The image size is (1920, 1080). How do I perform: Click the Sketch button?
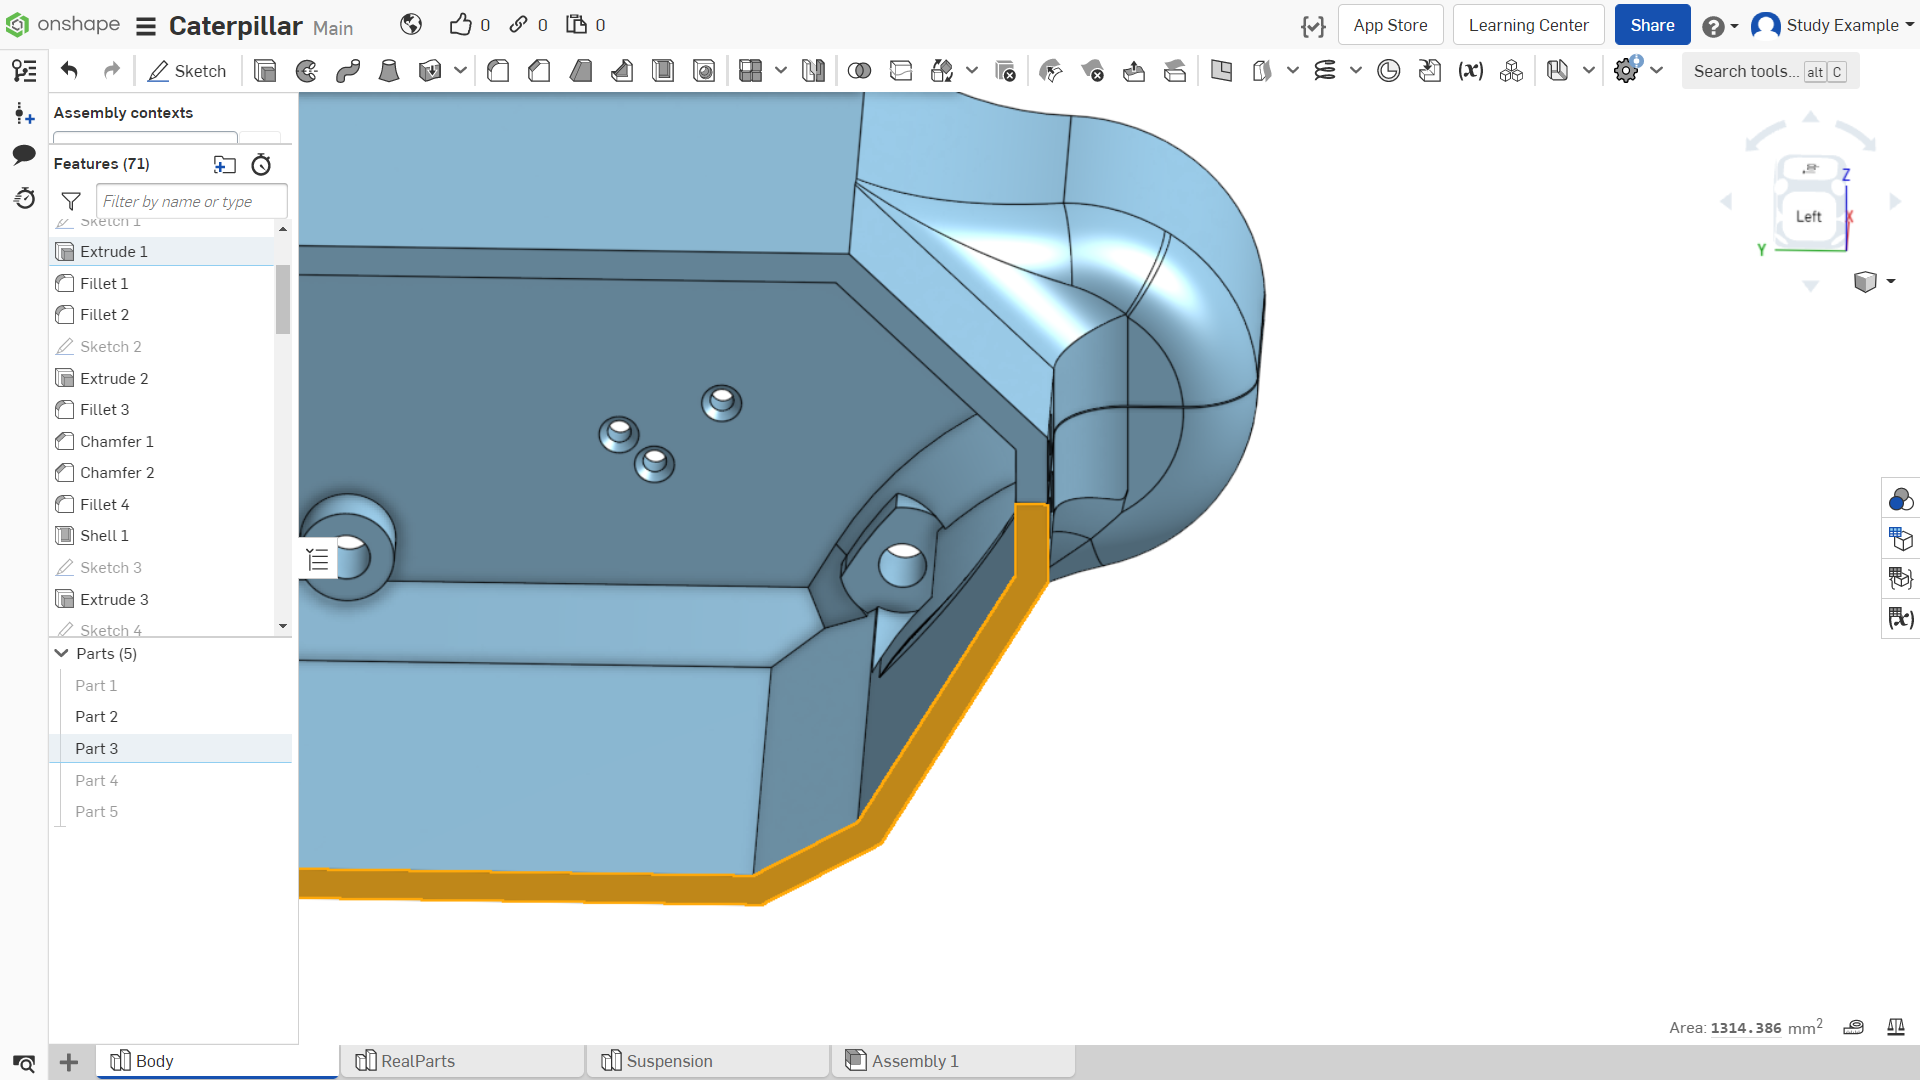[x=187, y=71]
